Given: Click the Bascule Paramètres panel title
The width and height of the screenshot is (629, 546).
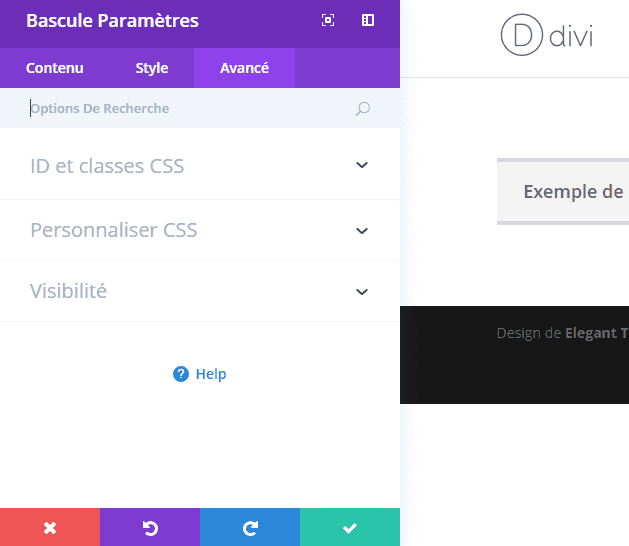Looking at the screenshot, I should (112, 21).
